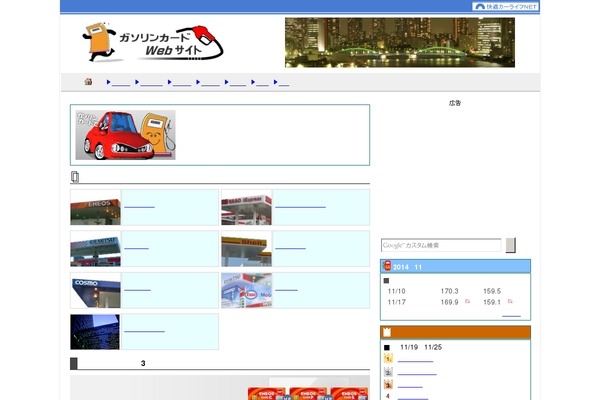Open the Esso Express station thumbnail
Image resolution: width=600 pixels, height=400 pixels.
click(246, 207)
